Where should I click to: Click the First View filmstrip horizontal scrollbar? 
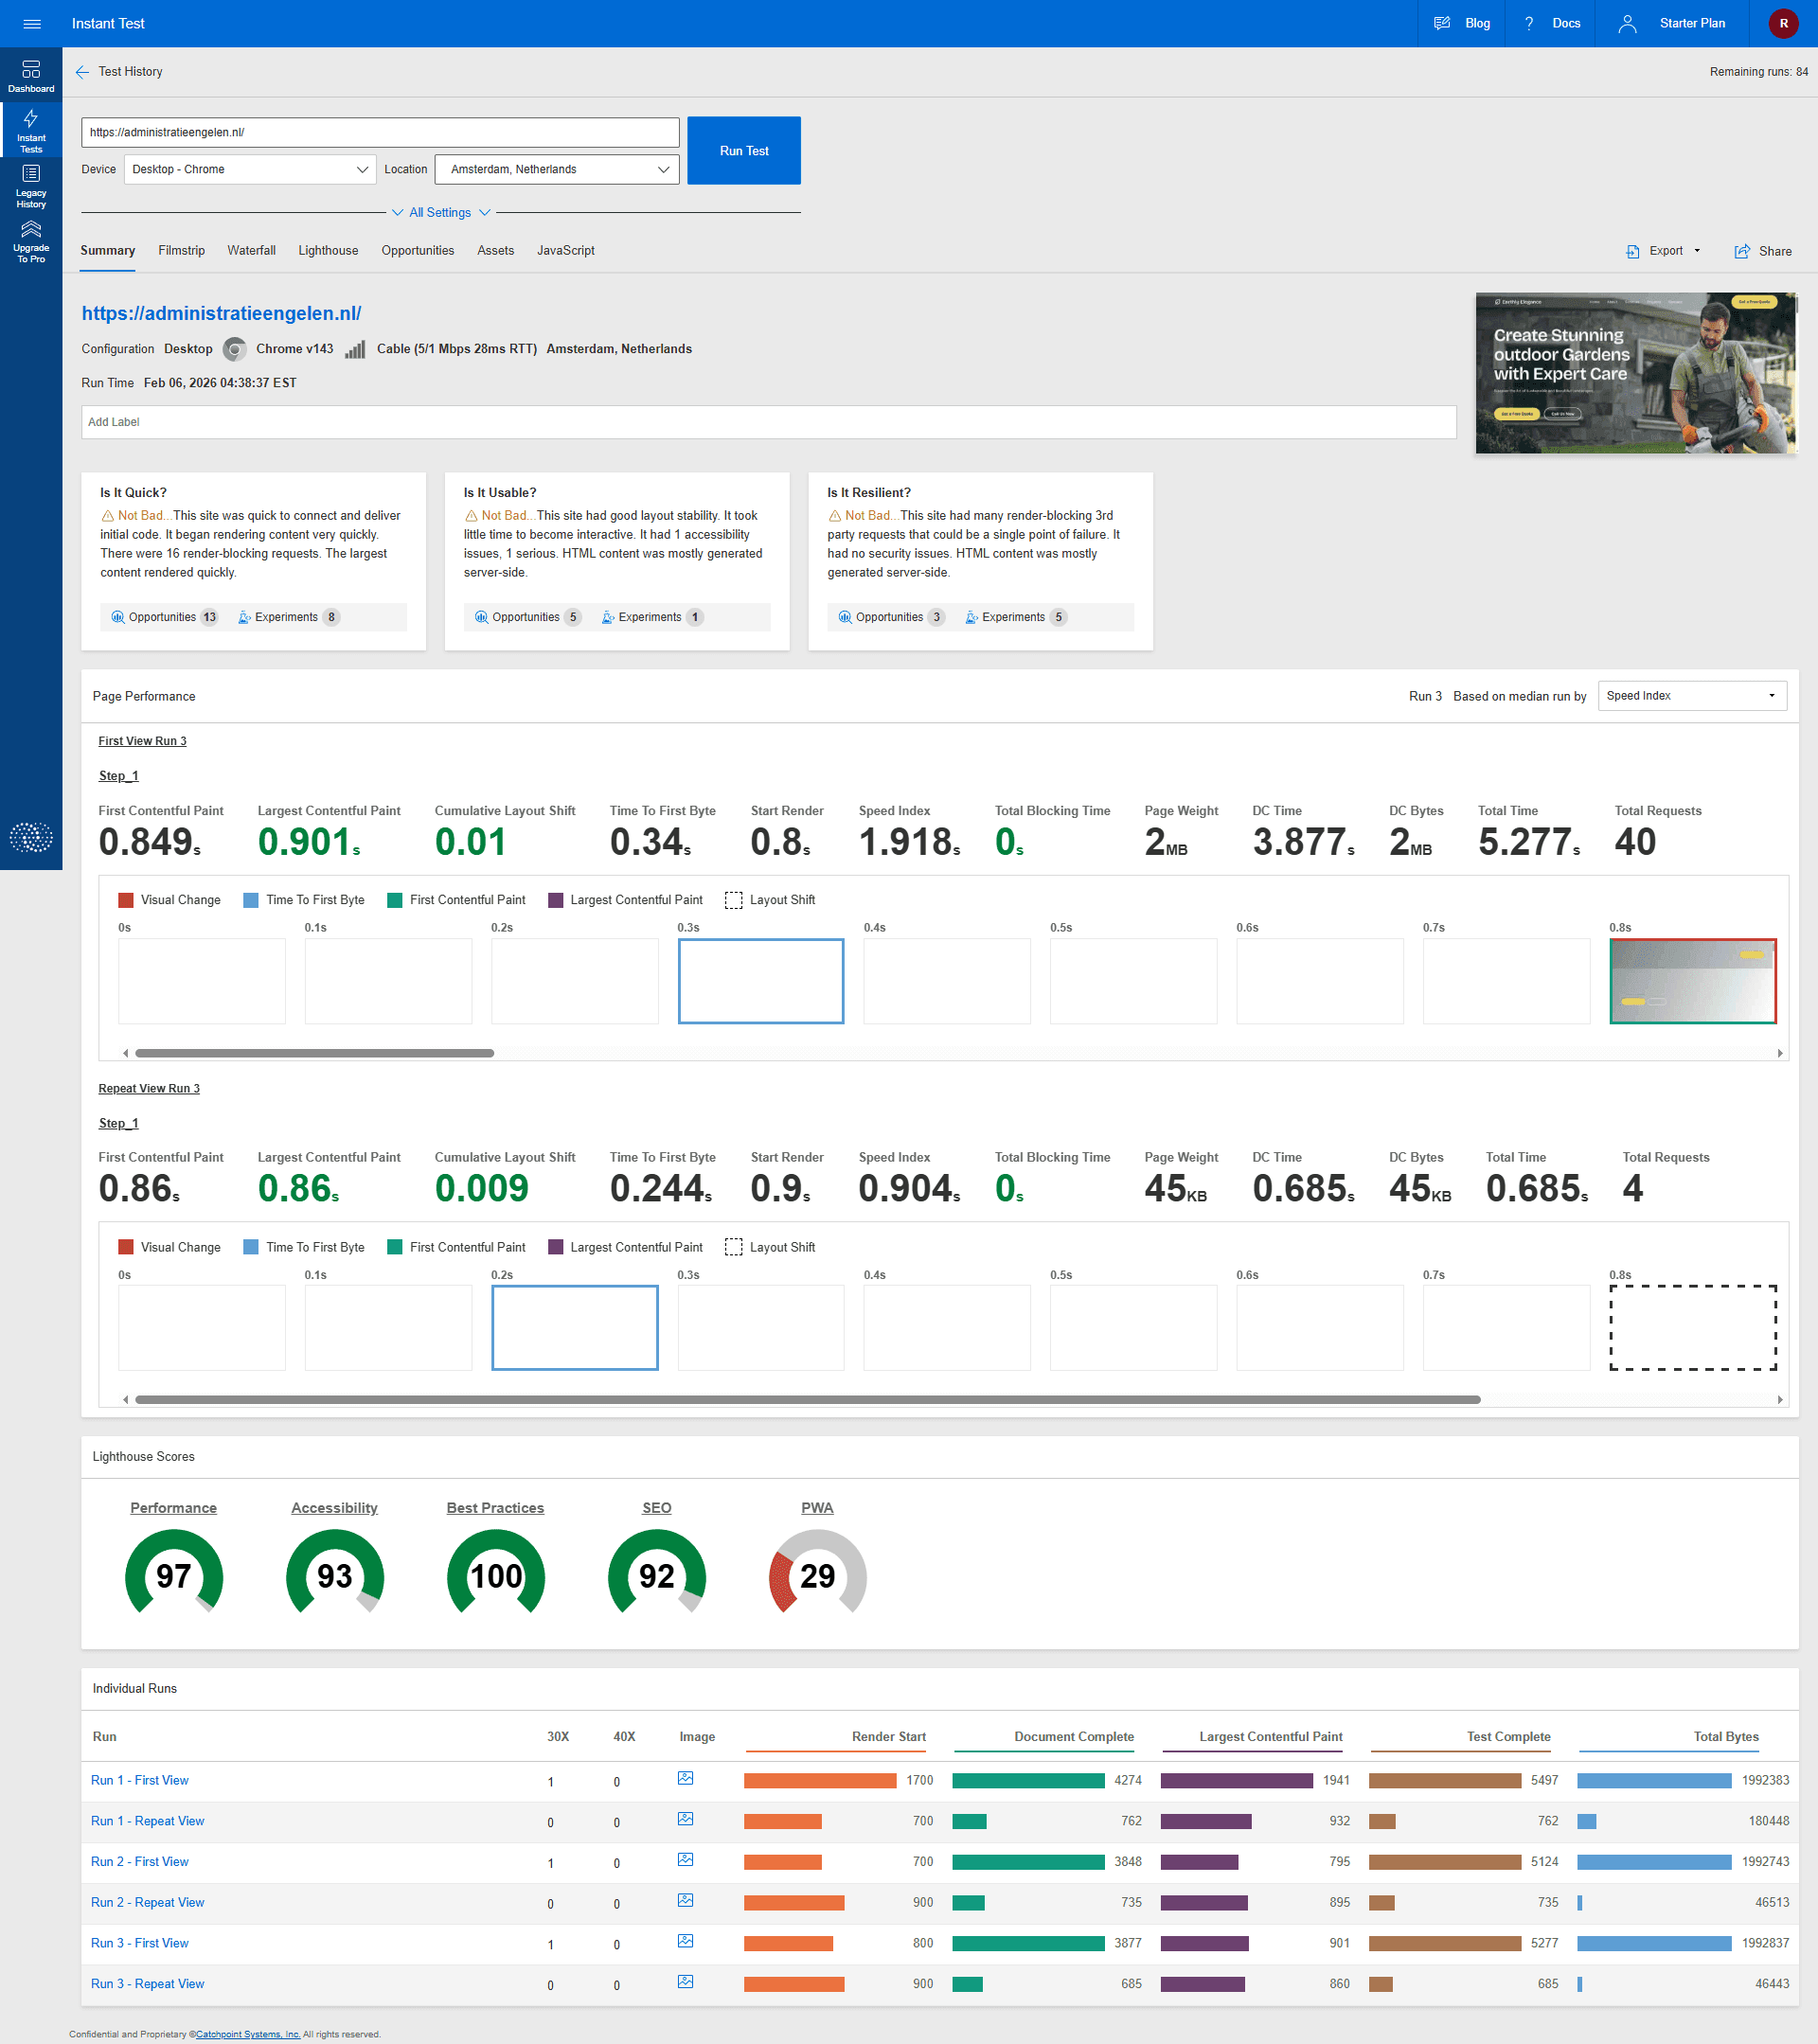coord(314,1053)
